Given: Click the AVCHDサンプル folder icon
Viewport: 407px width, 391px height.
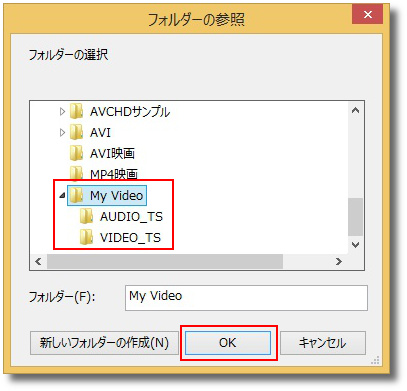Looking at the screenshot, I should [x=77, y=111].
